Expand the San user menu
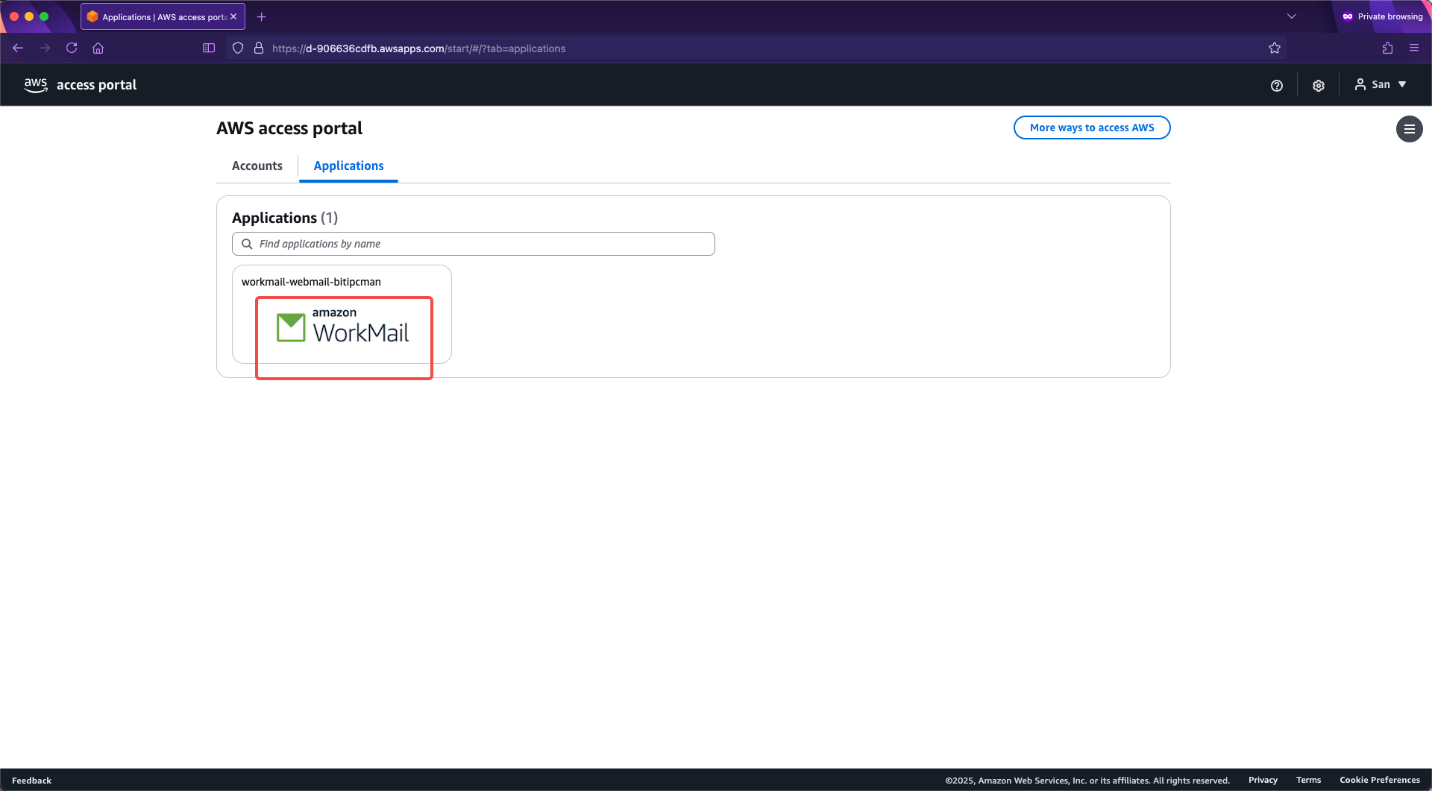1432x791 pixels. click(x=1381, y=85)
